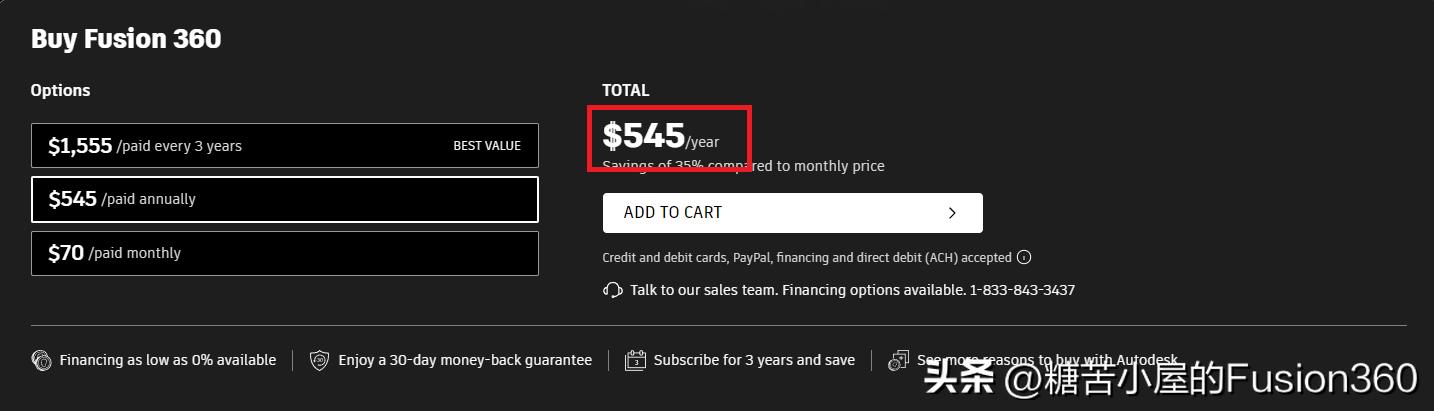Click the info icon beside accepted payment methods
The width and height of the screenshot is (1434, 411).
[1024, 257]
